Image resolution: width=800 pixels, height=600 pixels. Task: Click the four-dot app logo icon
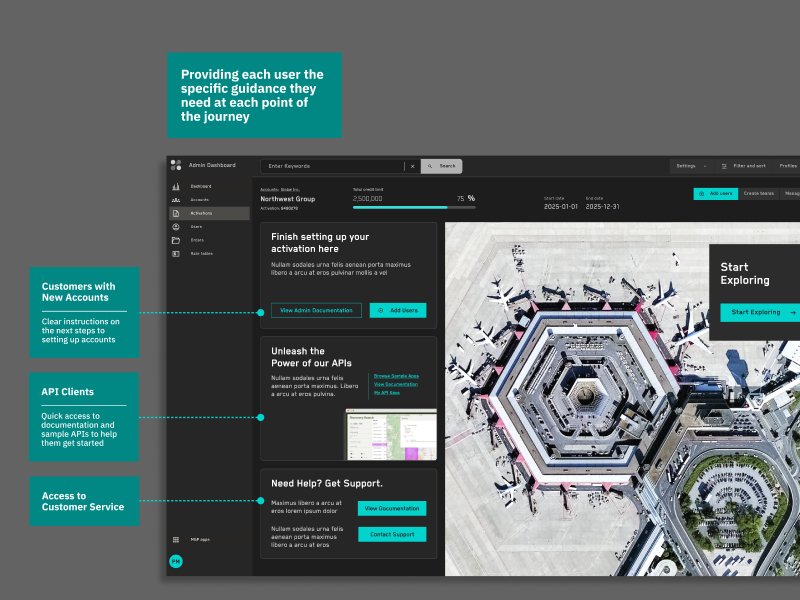176,165
